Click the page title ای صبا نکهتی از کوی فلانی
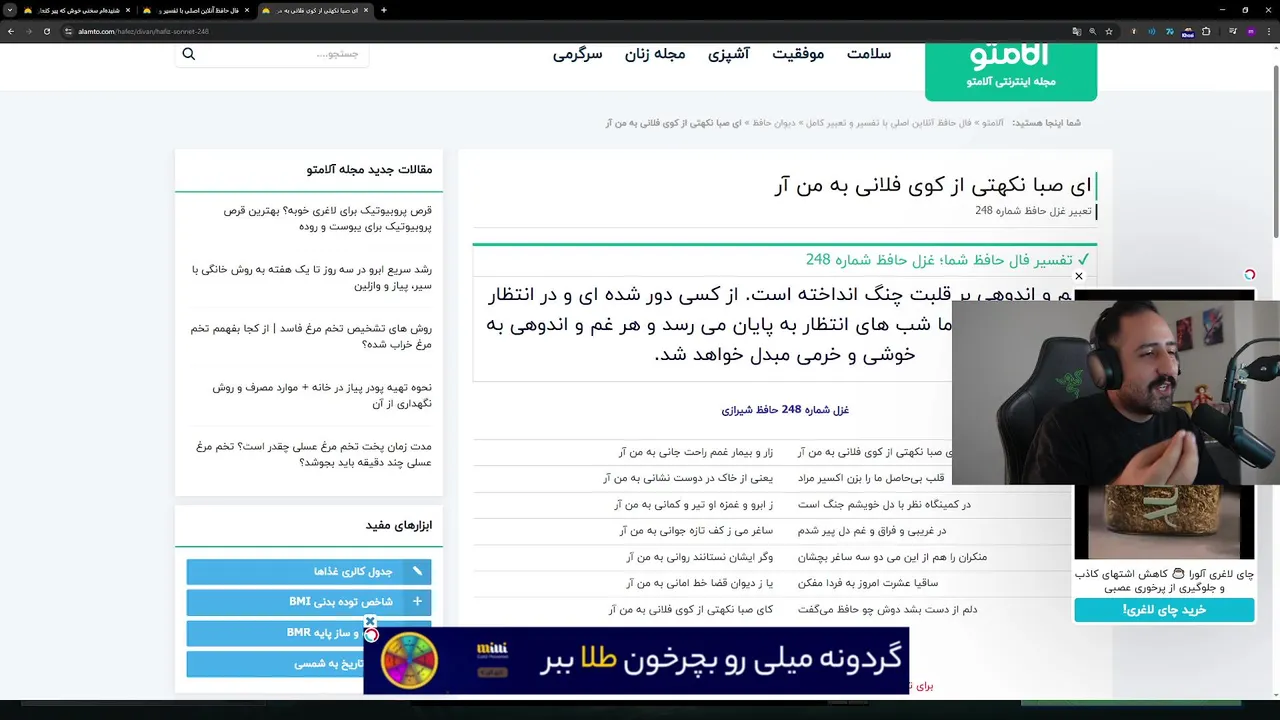 [x=932, y=185]
